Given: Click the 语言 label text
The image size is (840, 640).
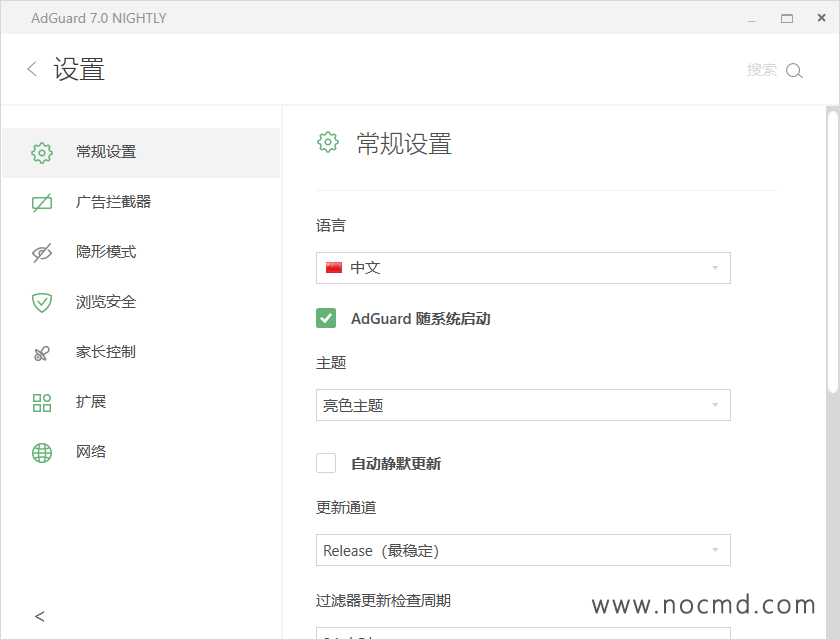Looking at the screenshot, I should (x=331, y=225).
